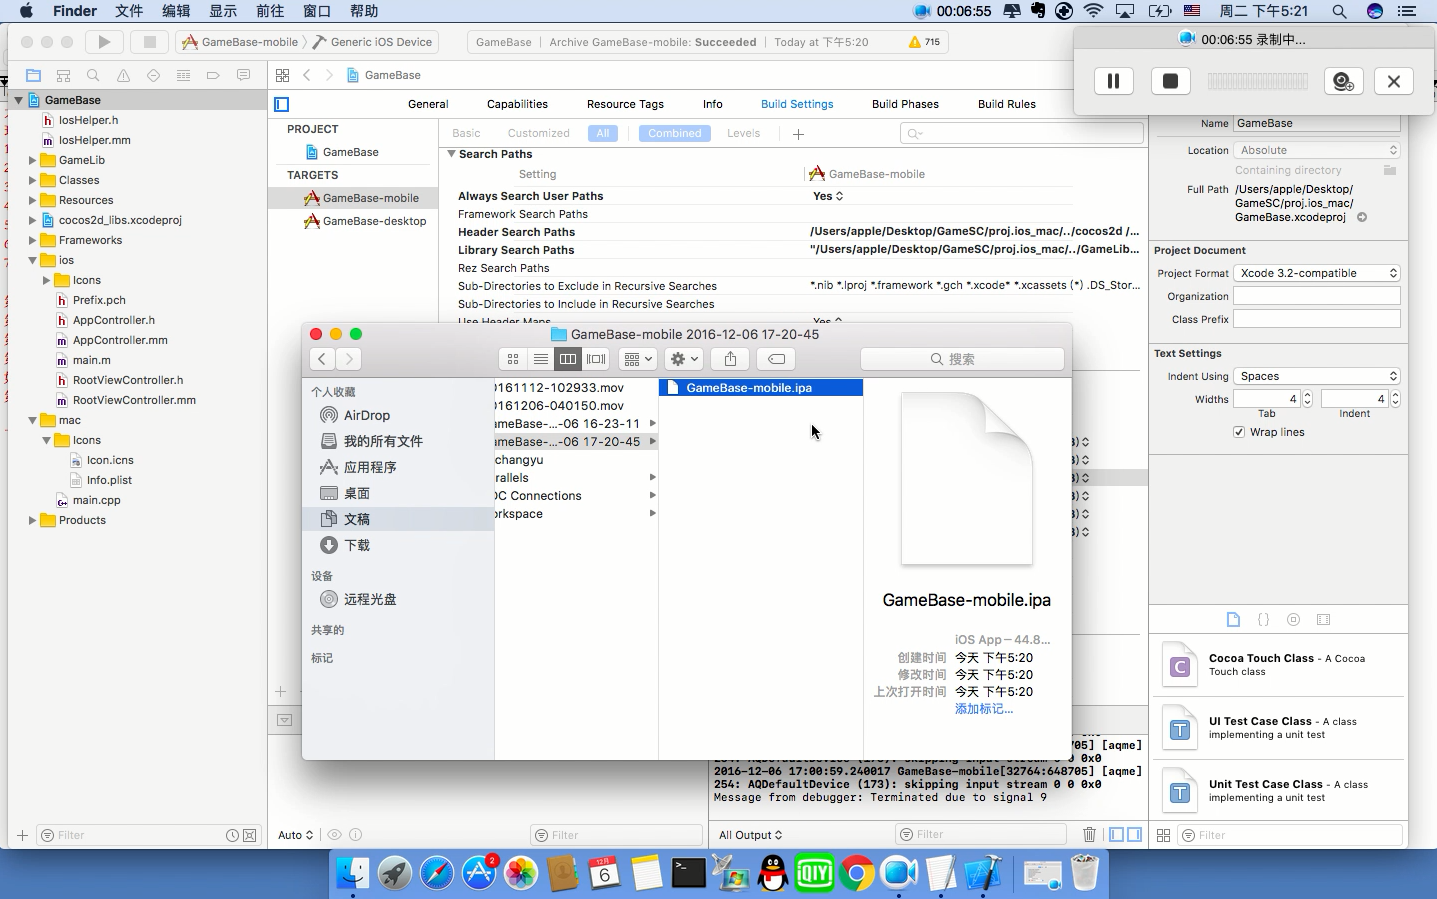Screen dimensions: 1437x899
Task: Open All Output console dropdown
Action: tap(751, 835)
